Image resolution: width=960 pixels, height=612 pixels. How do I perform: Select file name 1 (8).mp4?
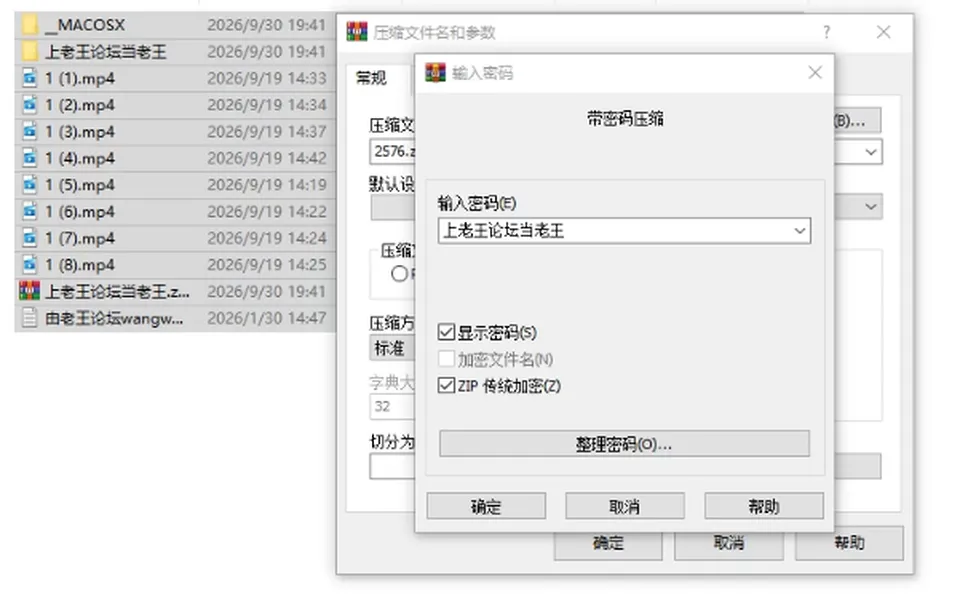point(80,264)
